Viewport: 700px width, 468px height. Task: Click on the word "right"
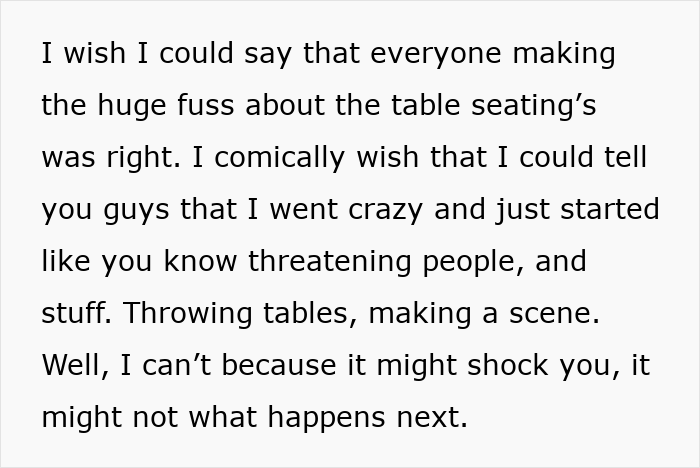point(143,157)
